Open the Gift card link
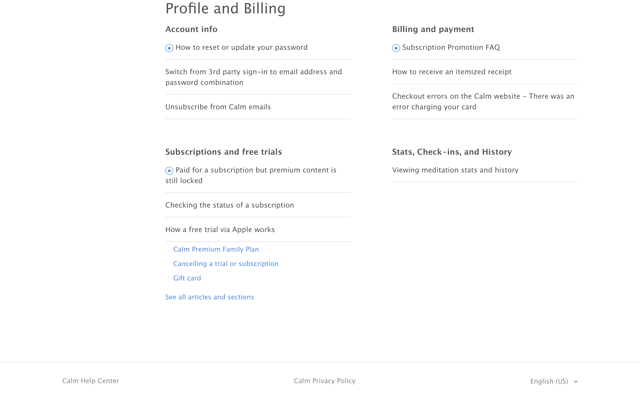Screen dimensions: 640x400 [187, 278]
